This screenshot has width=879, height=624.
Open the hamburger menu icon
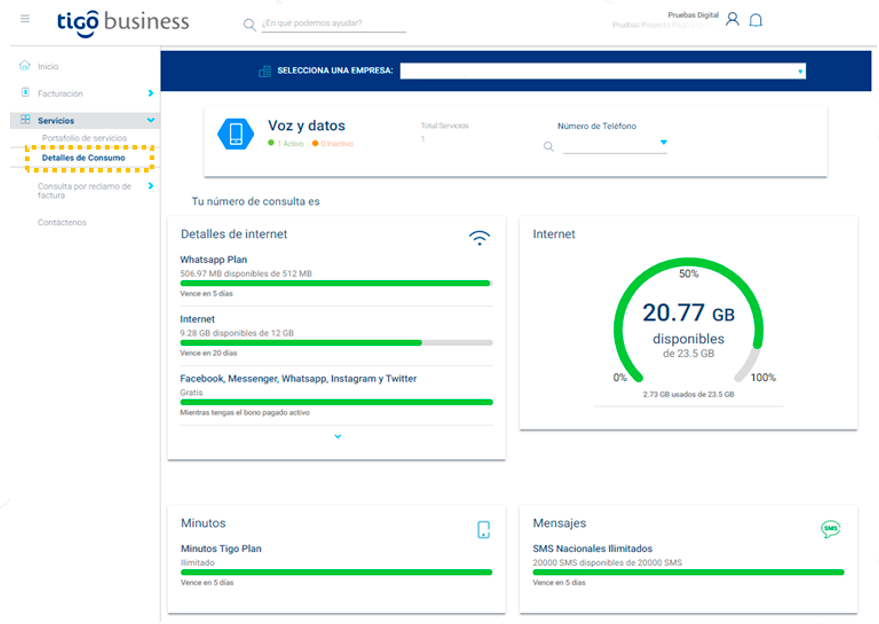(25, 19)
